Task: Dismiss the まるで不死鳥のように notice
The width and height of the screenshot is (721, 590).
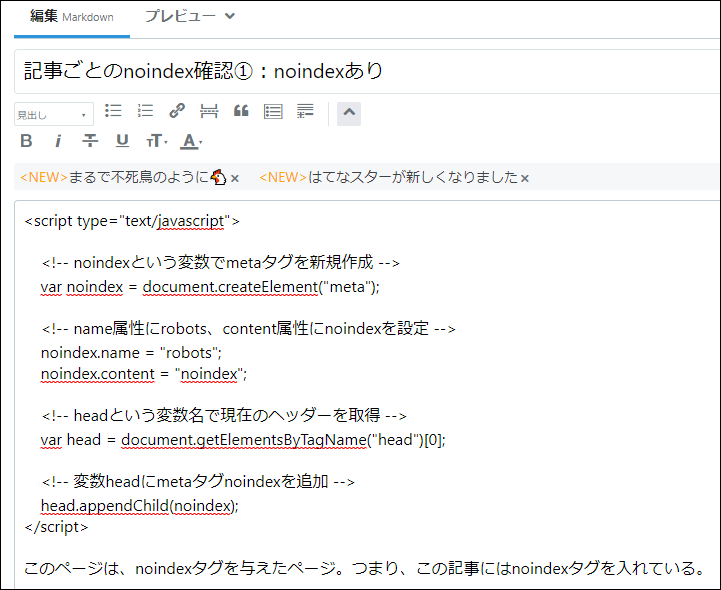Action: 235,178
